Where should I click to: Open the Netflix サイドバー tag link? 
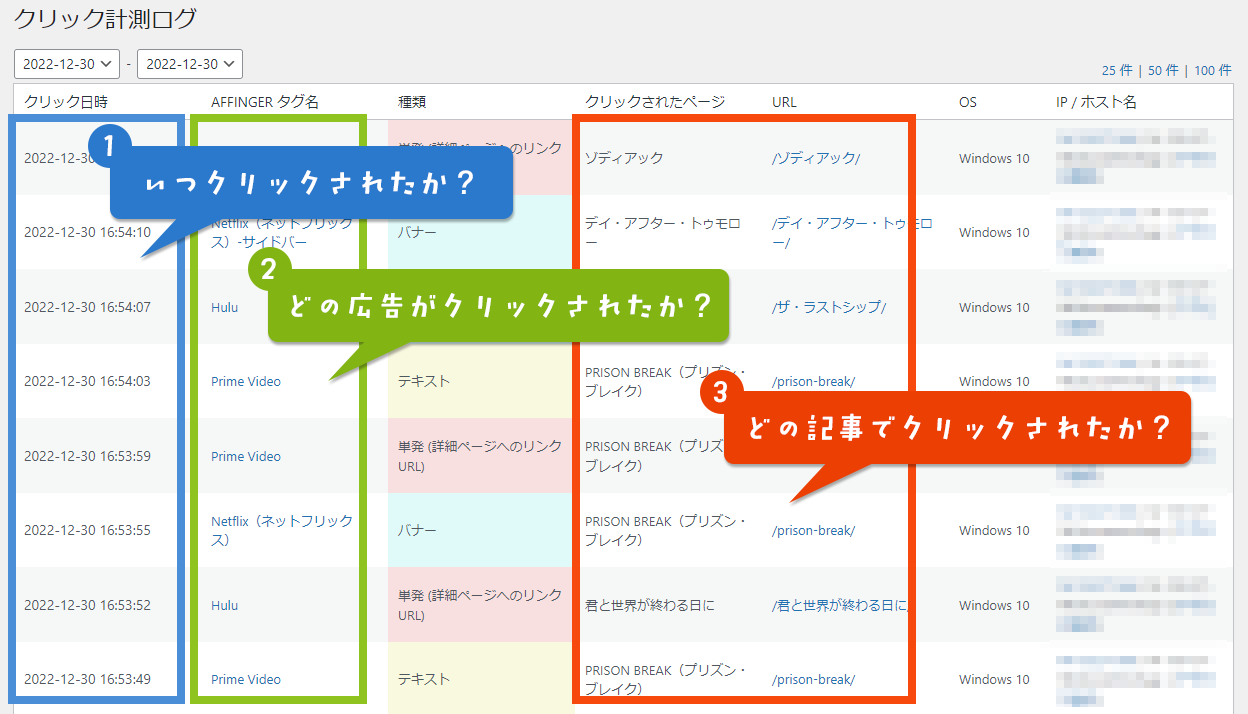[281, 233]
